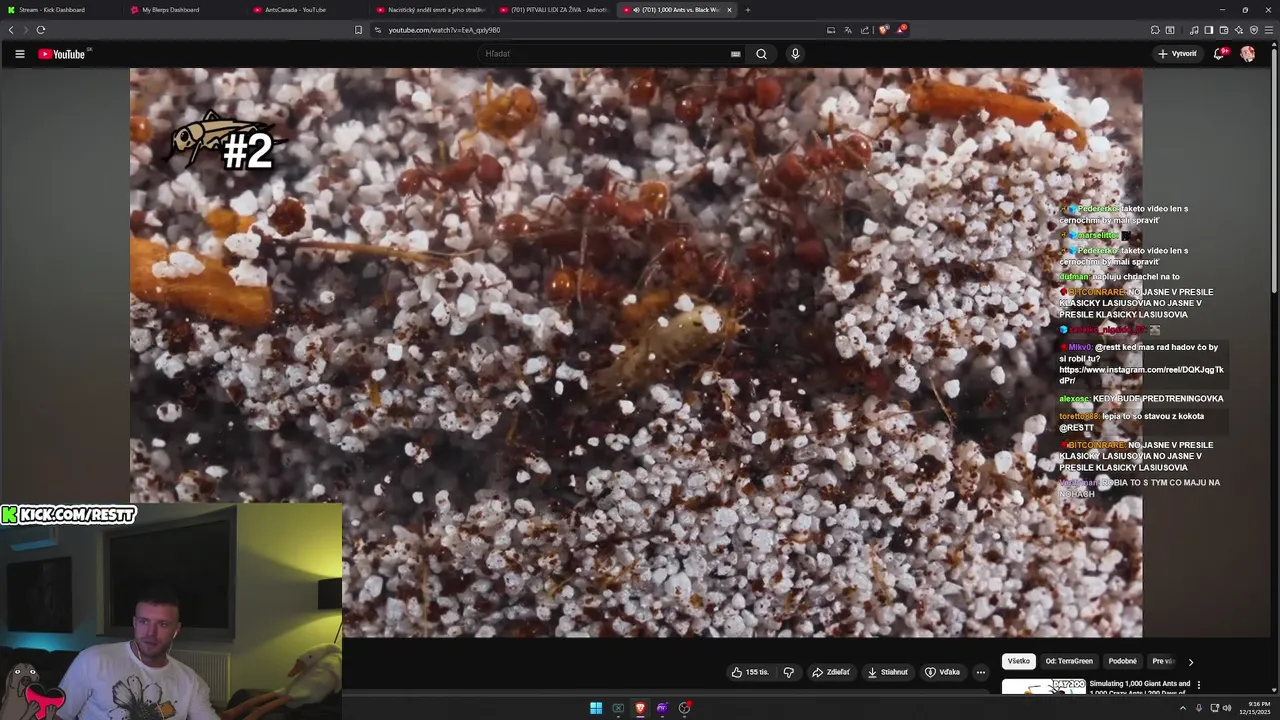Switch to My Blerps Dashboard tab

click(184, 10)
